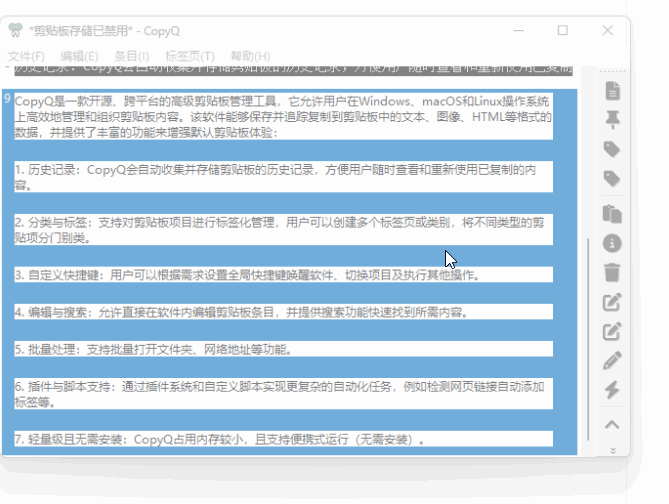
Task: Expand more toolbar actions with double chevron
Action: 613,451
